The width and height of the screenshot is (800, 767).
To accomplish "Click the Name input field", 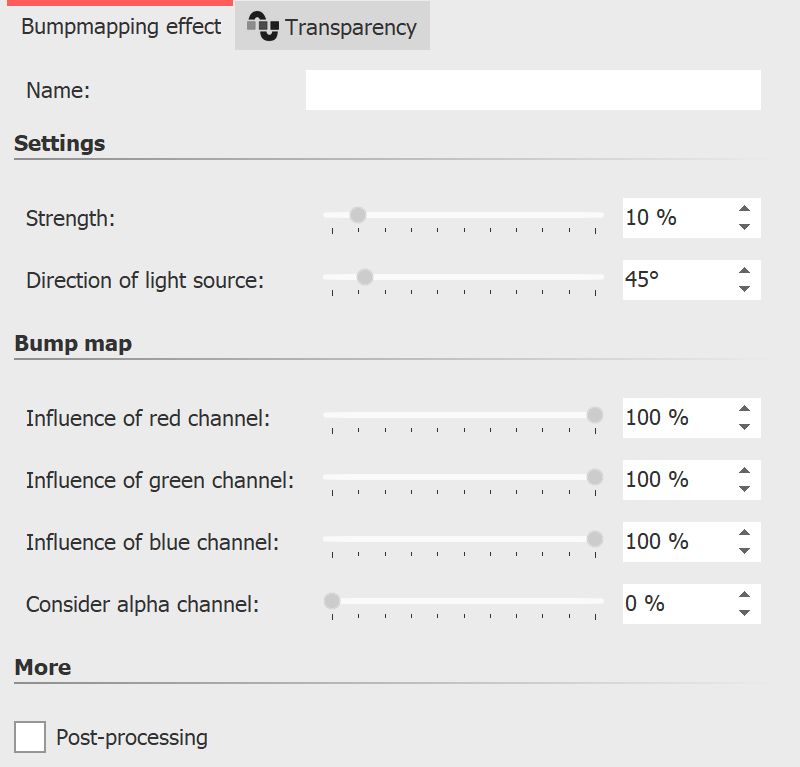I will coord(533,90).
